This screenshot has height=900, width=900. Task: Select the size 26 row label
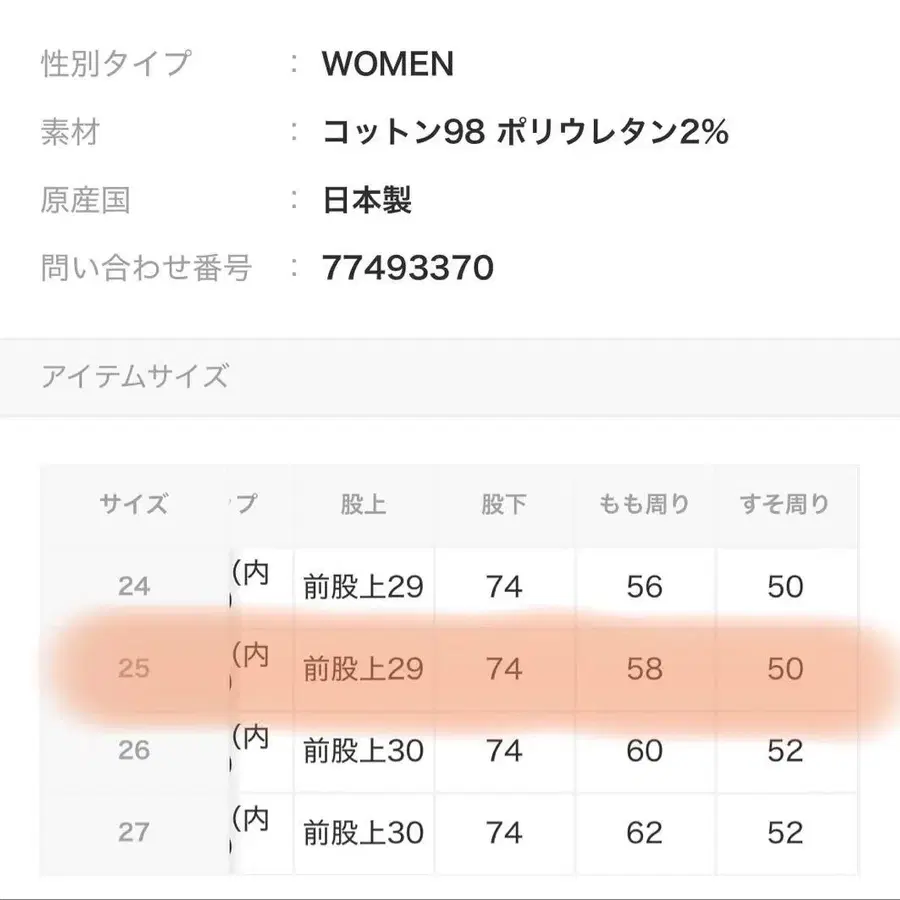[134, 750]
